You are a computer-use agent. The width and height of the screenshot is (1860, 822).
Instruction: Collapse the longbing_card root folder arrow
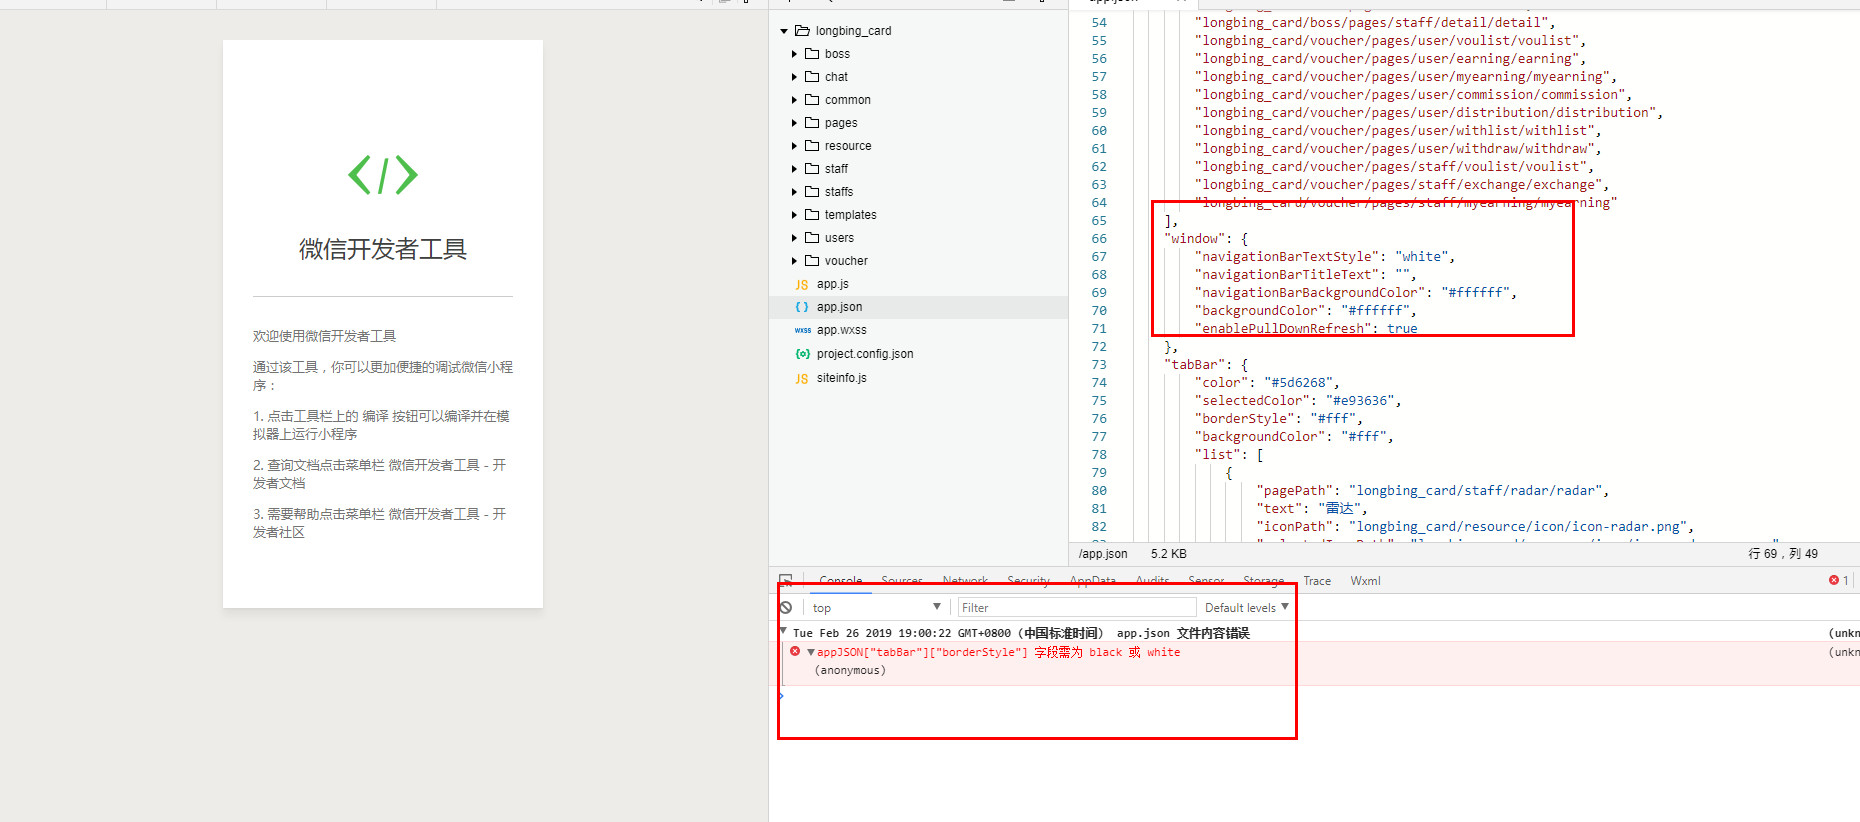click(784, 31)
